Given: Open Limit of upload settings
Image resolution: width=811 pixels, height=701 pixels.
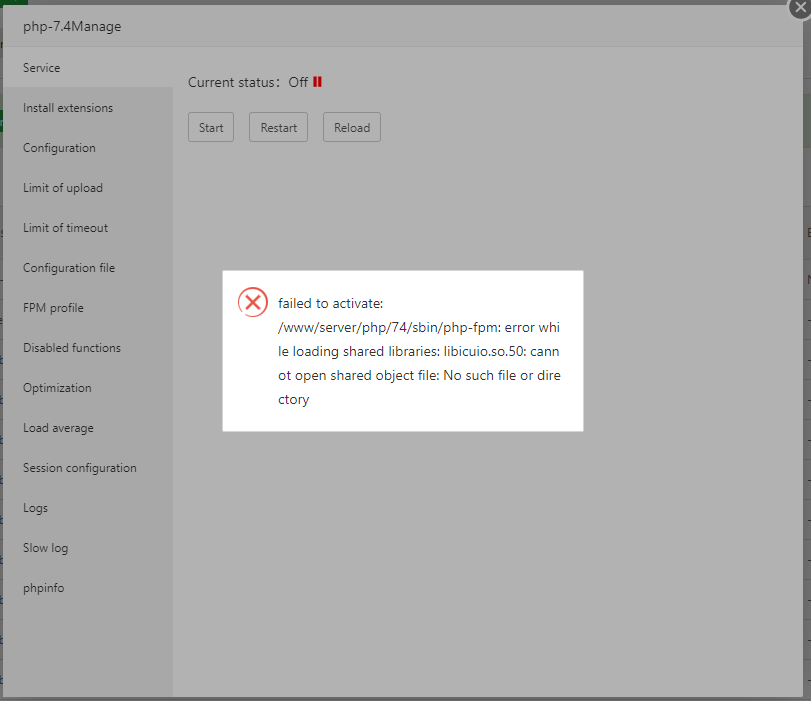Looking at the screenshot, I should click(63, 188).
